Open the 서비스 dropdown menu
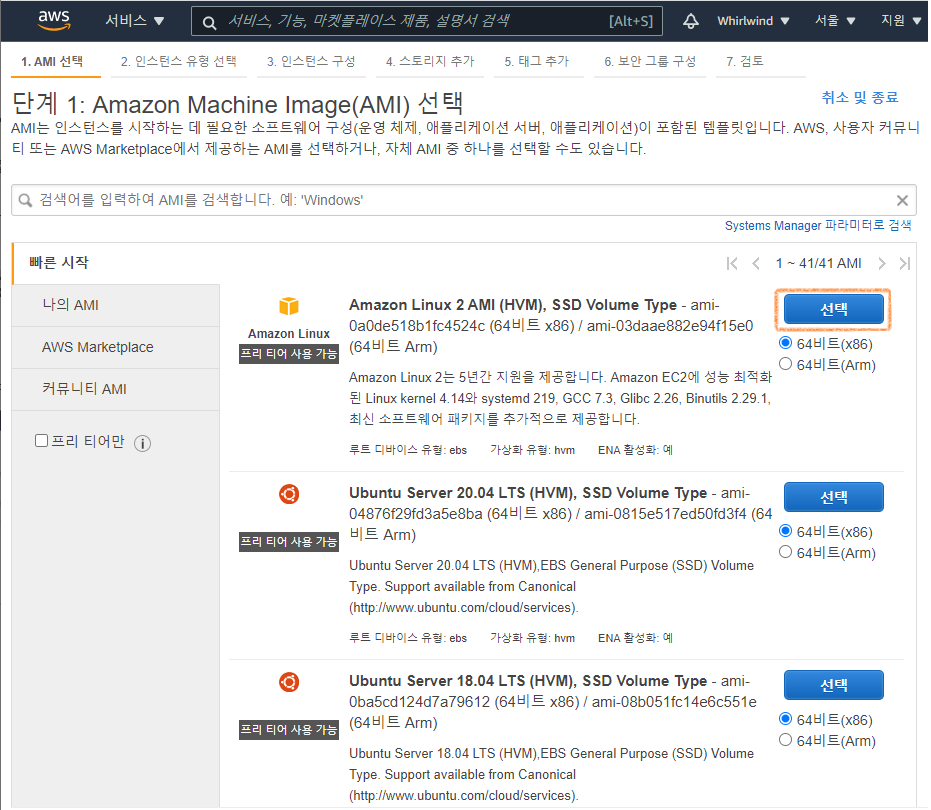The image size is (931, 810). coord(134,21)
